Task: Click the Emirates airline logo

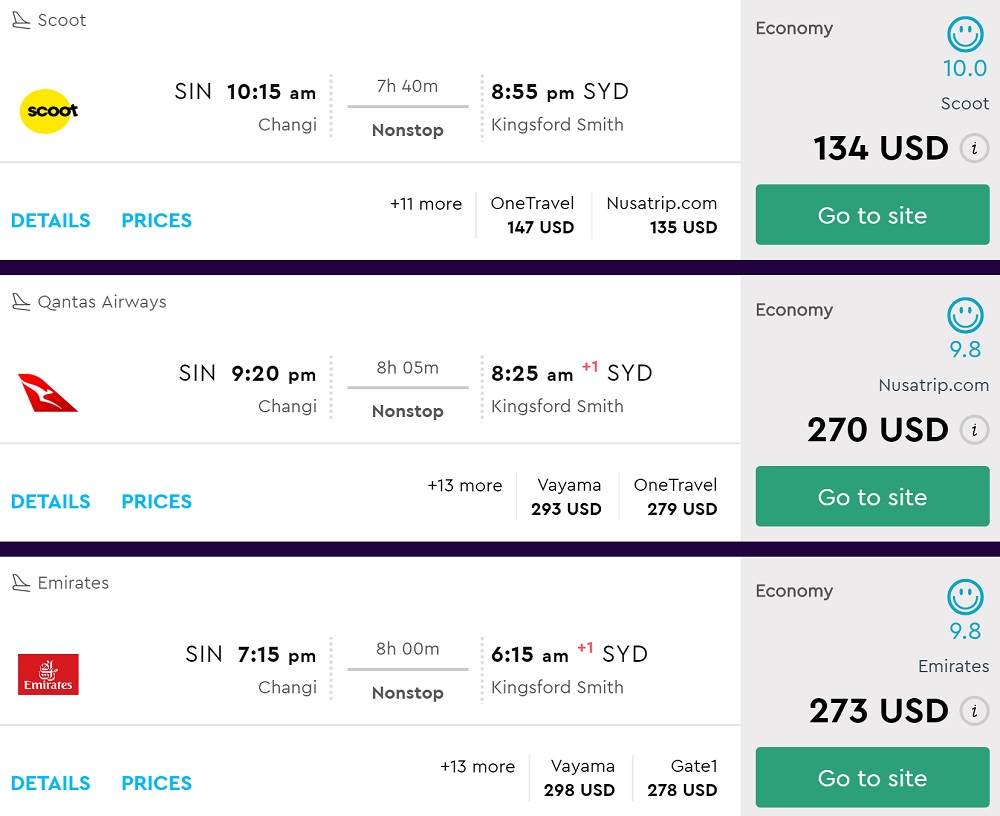Action: pos(48,674)
